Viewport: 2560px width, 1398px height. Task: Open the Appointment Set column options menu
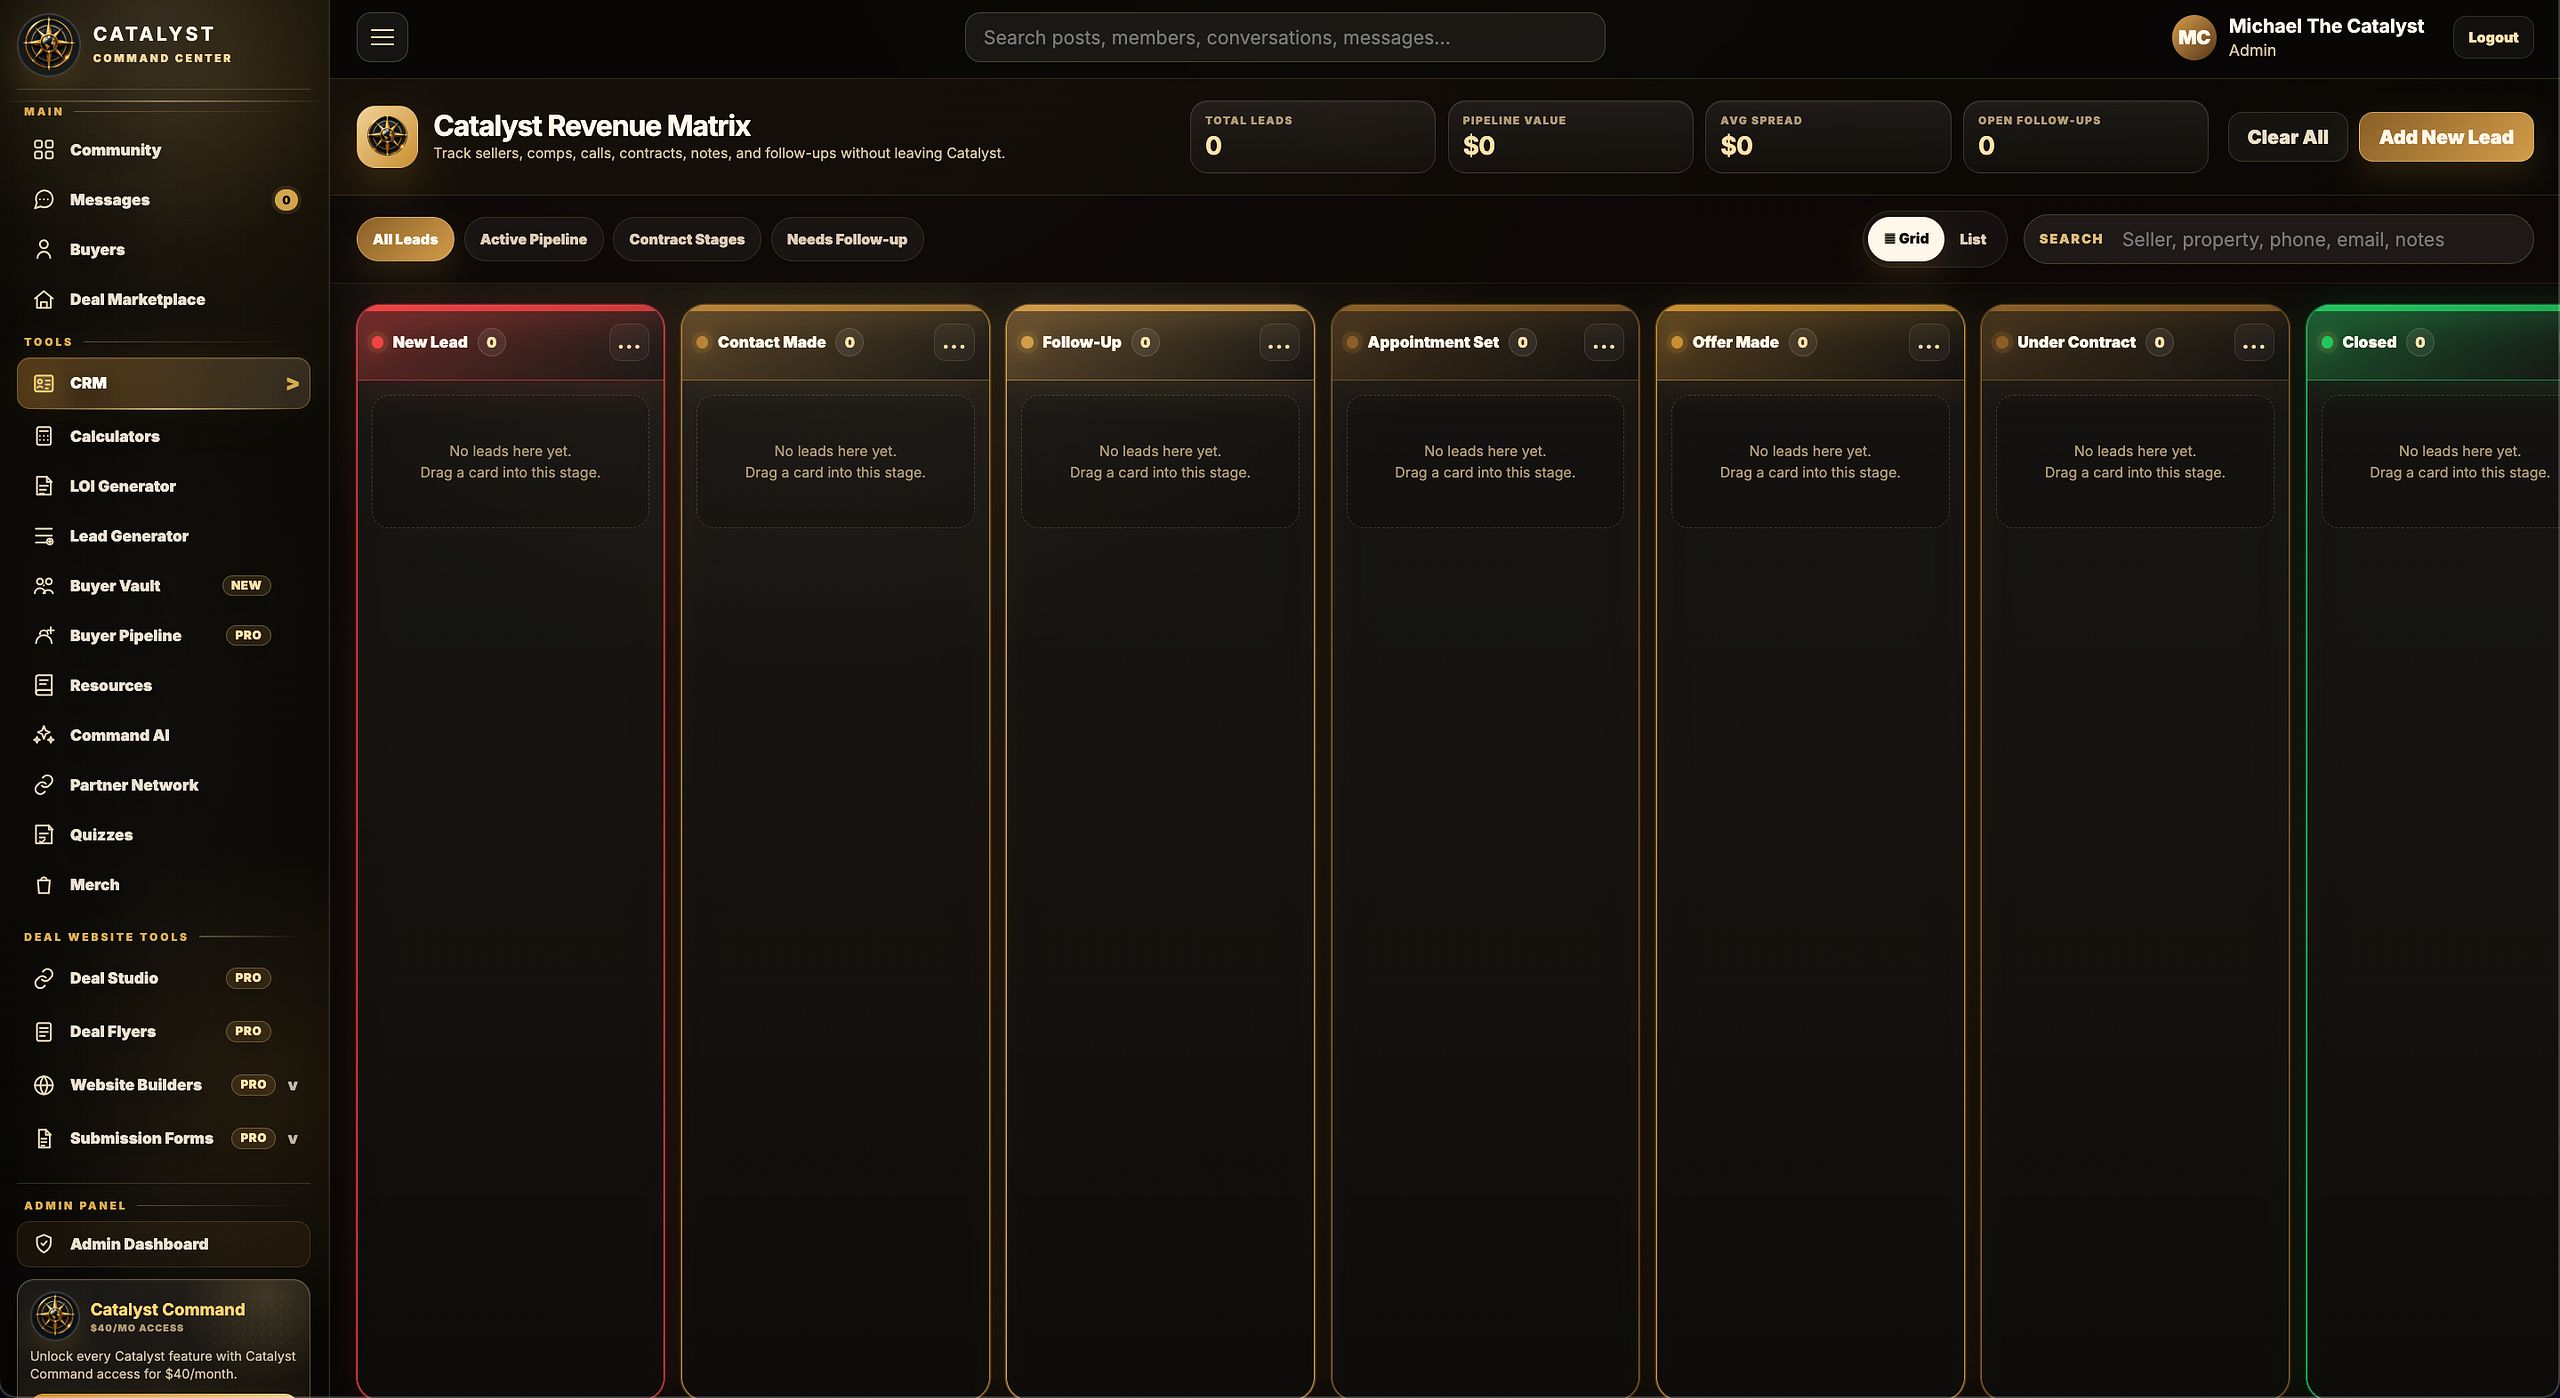1604,343
